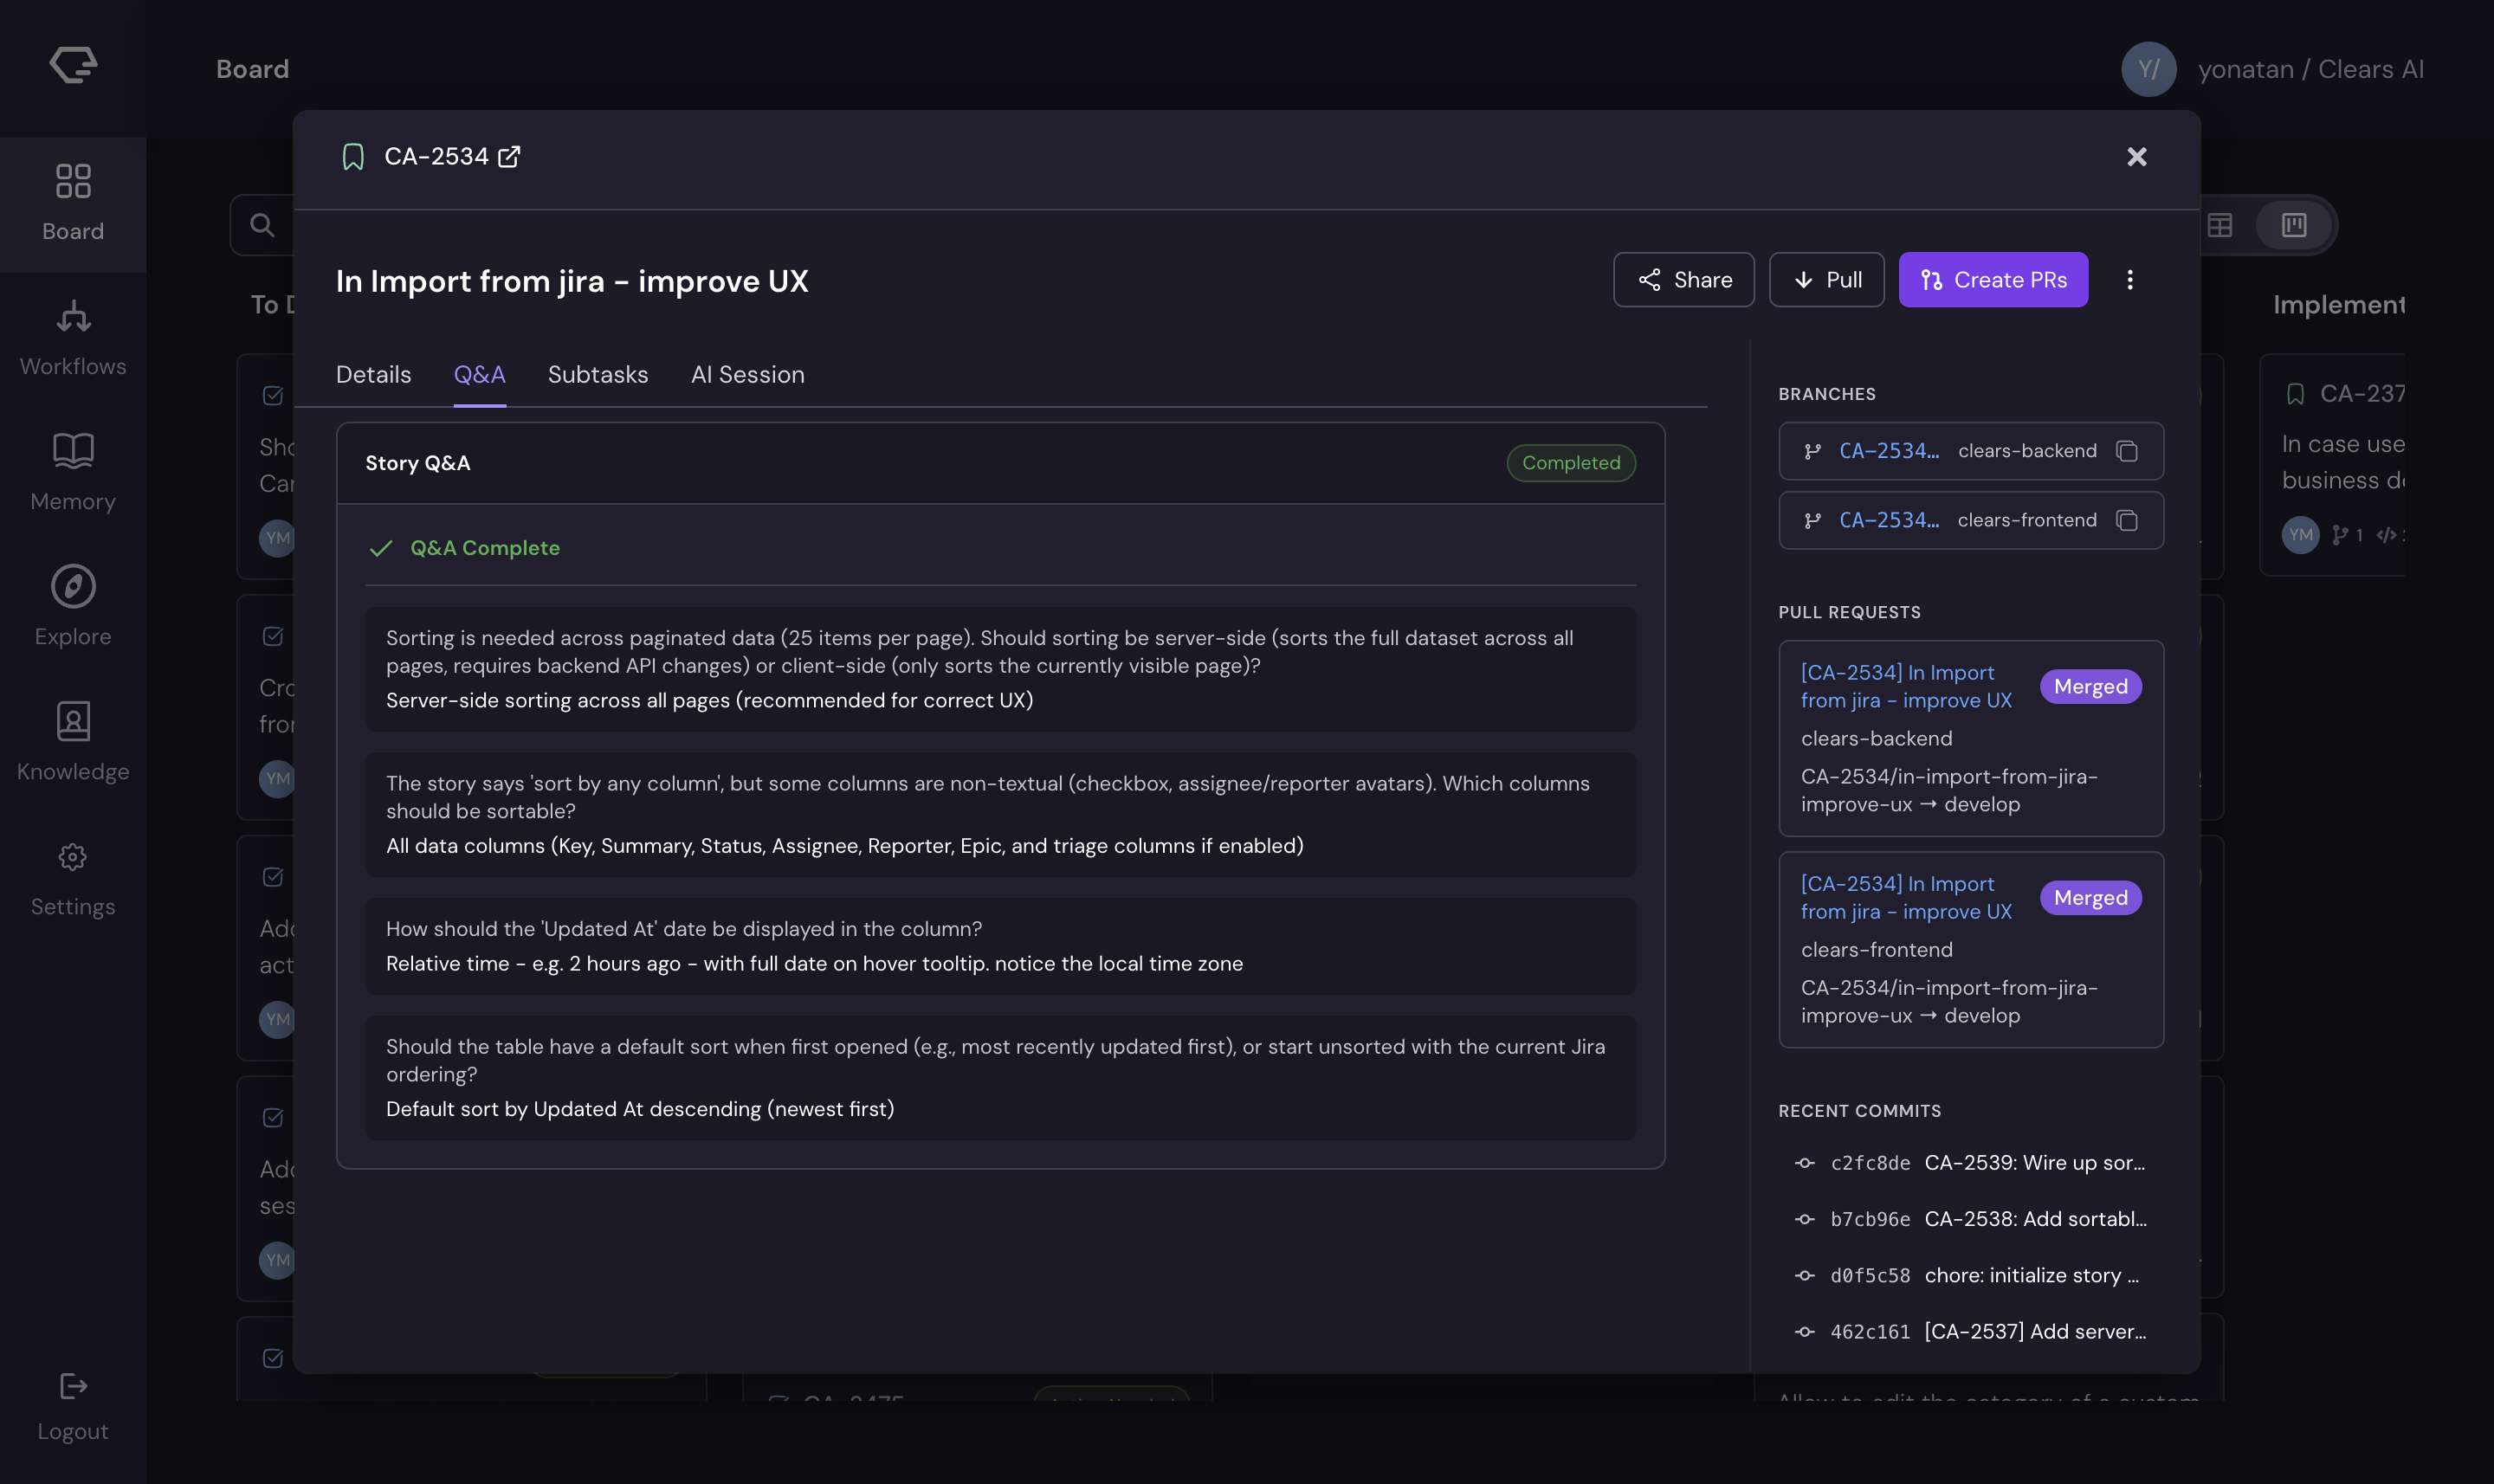Click the Merged badge on clears-frontend PR
This screenshot has height=1484, width=2494.
2090,898
